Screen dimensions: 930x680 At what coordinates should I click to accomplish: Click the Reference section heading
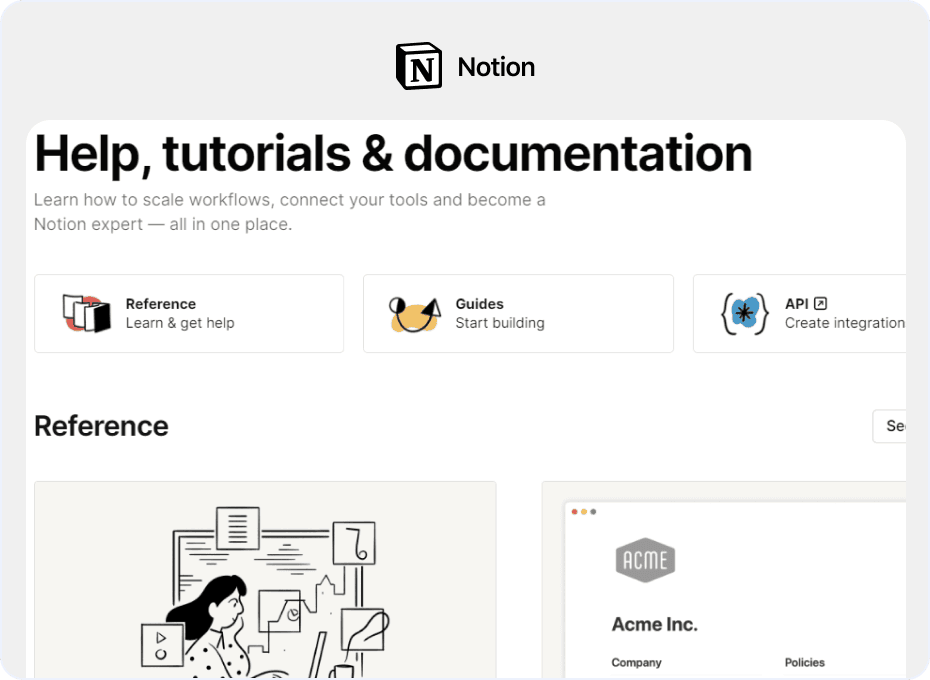[101, 426]
